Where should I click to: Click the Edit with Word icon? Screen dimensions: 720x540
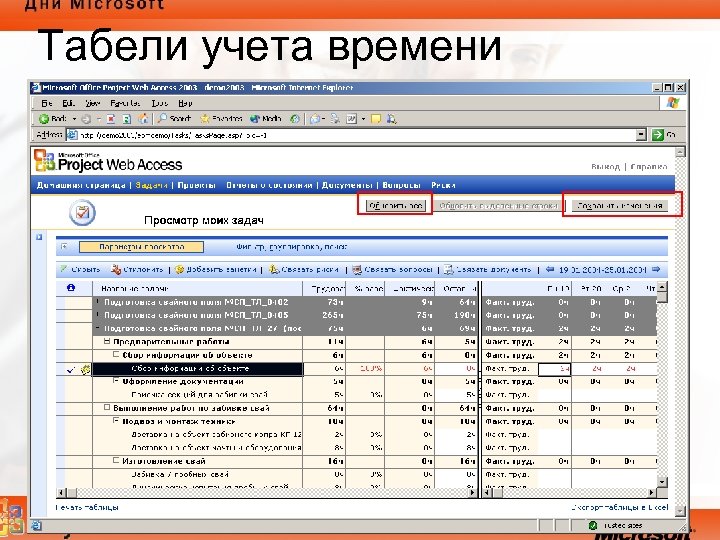(x=351, y=119)
